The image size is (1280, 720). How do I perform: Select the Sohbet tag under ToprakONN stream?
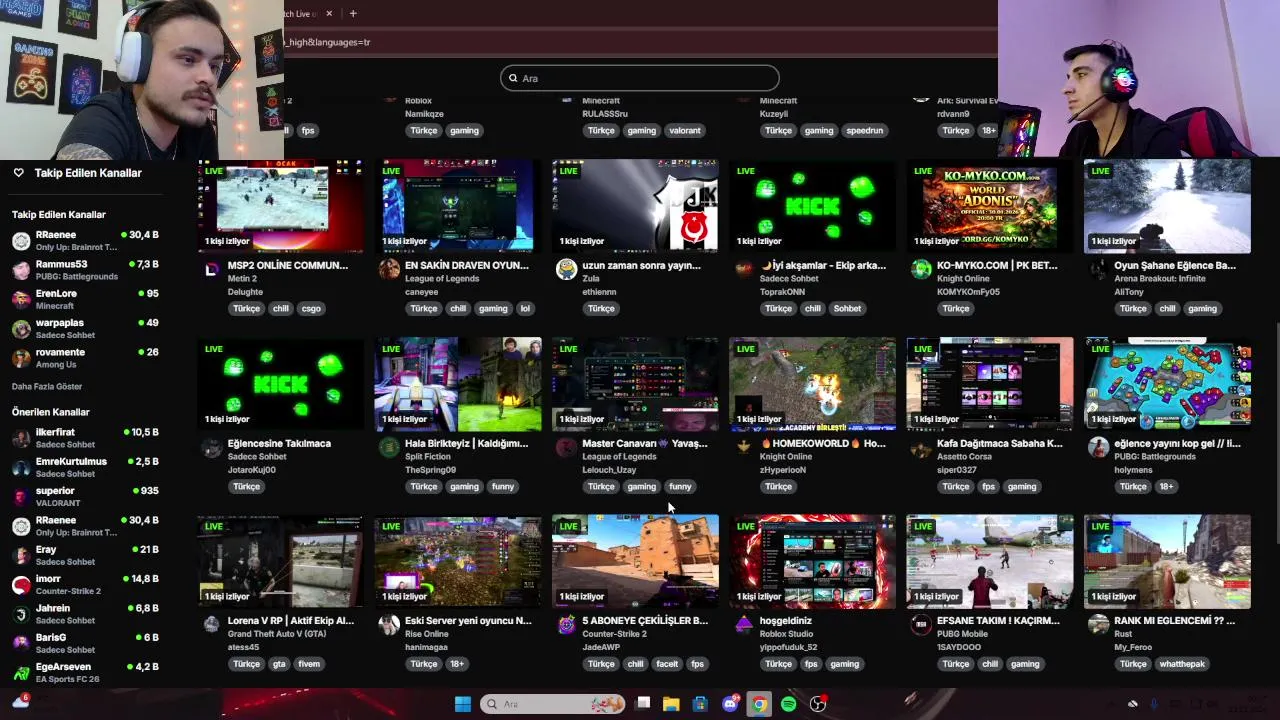[x=847, y=308]
